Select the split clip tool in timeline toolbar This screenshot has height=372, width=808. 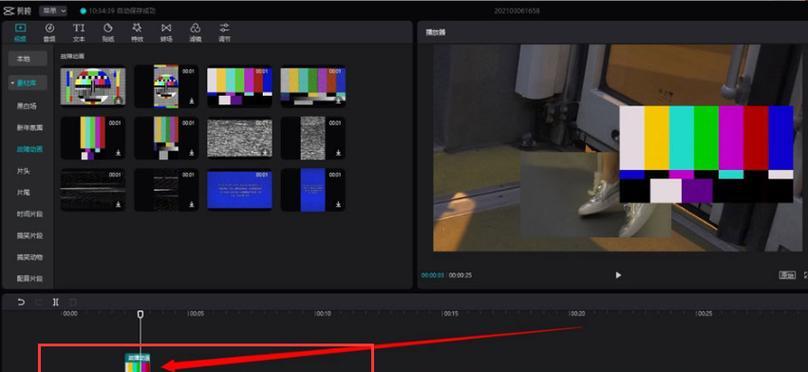[55, 302]
